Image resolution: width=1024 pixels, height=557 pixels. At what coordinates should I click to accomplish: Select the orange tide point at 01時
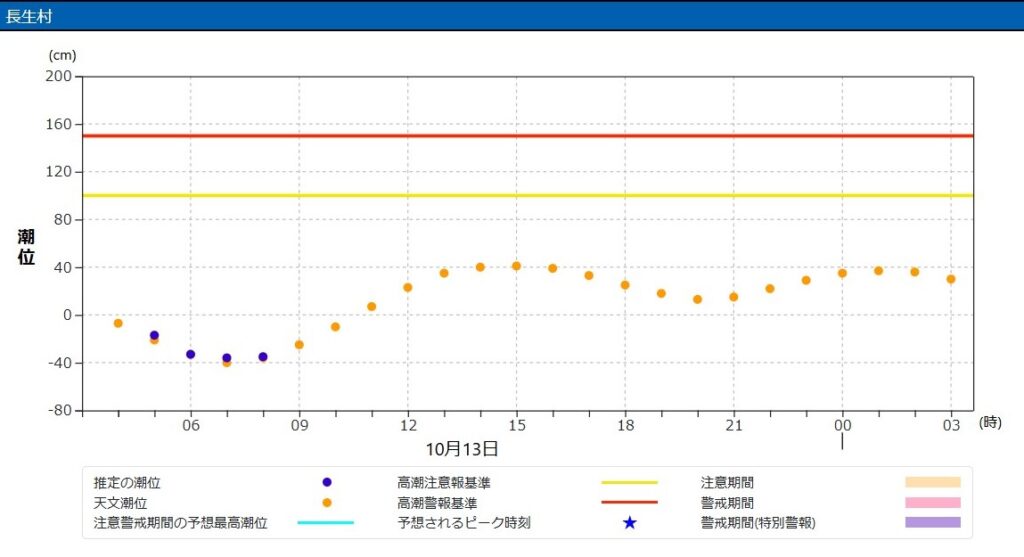point(878,271)
